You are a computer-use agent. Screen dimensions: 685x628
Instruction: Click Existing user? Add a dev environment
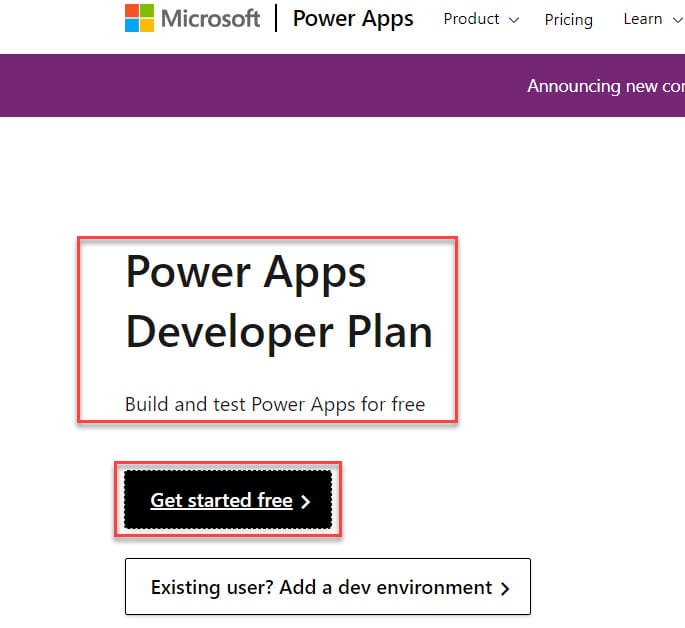point(328,587)
